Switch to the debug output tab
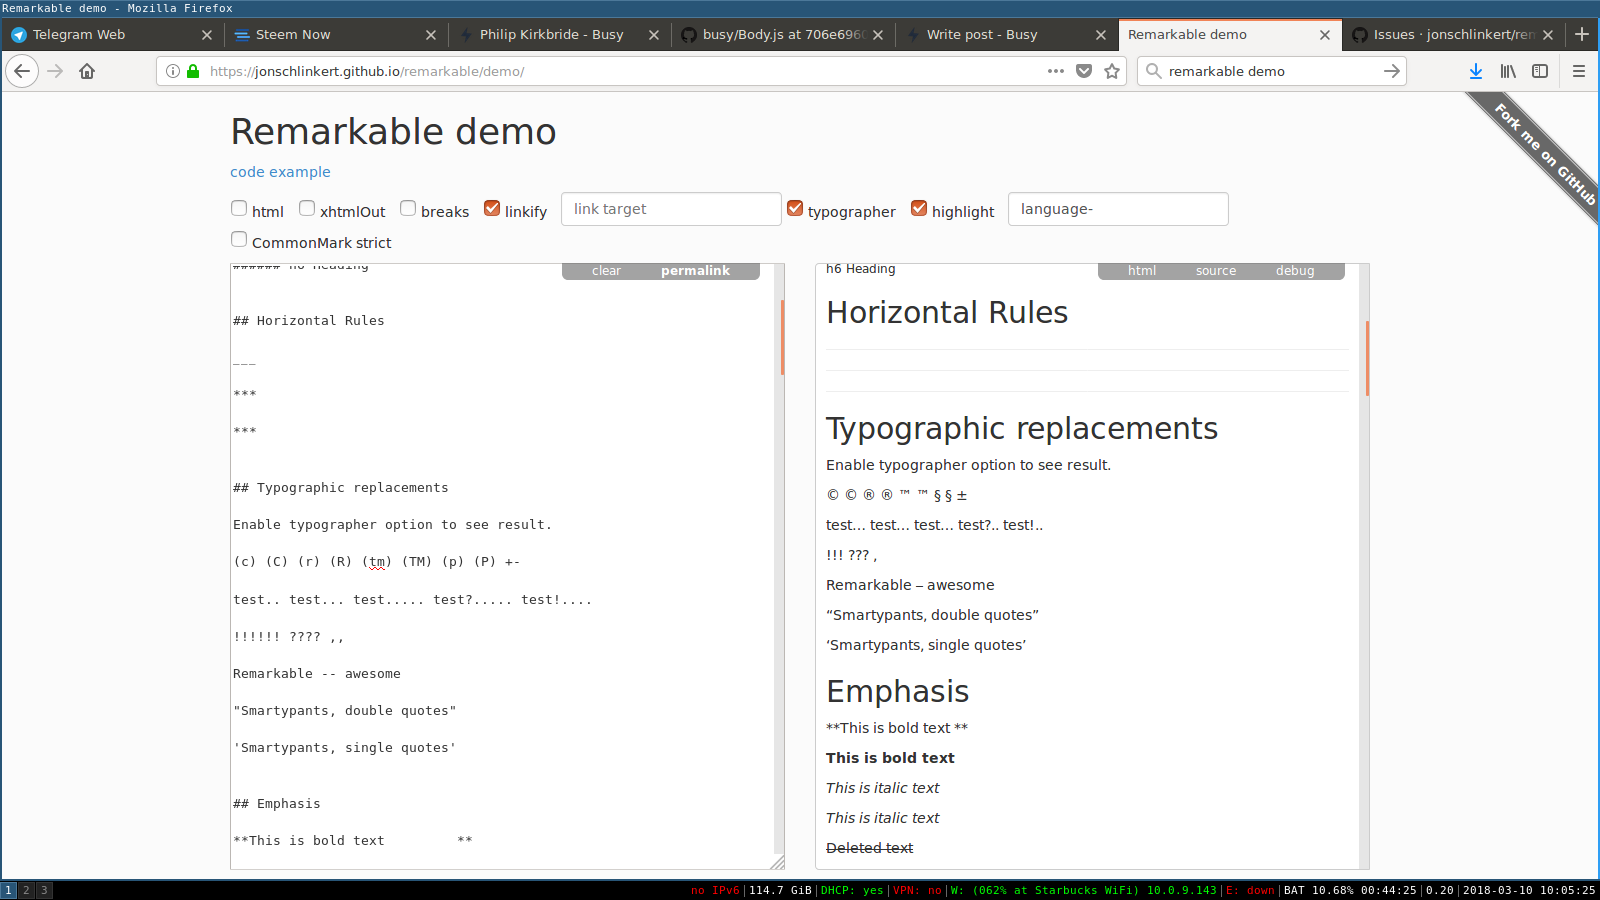Screen dimensions: 1600x900 [x=1294, y=270]
